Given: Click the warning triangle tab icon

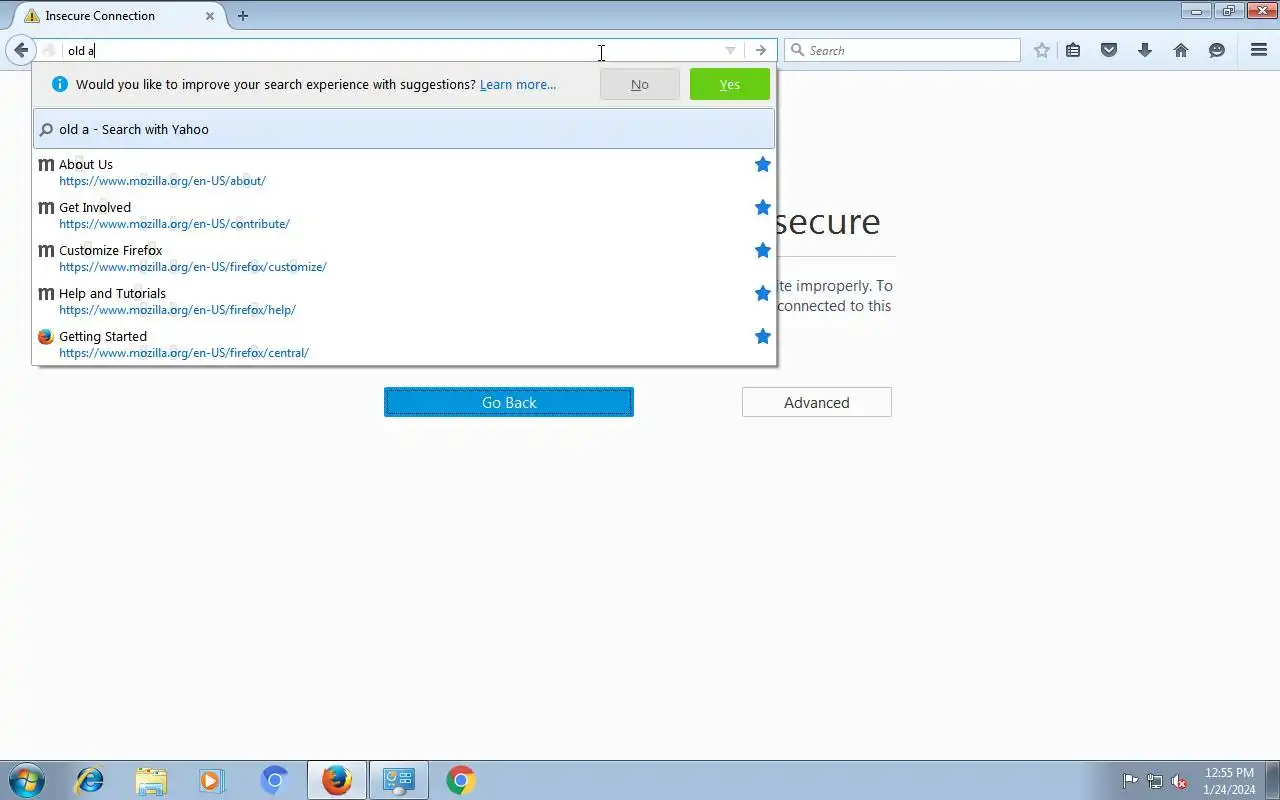Looking at the screenshot, I should pyautogui.click(x=32, y=16).
